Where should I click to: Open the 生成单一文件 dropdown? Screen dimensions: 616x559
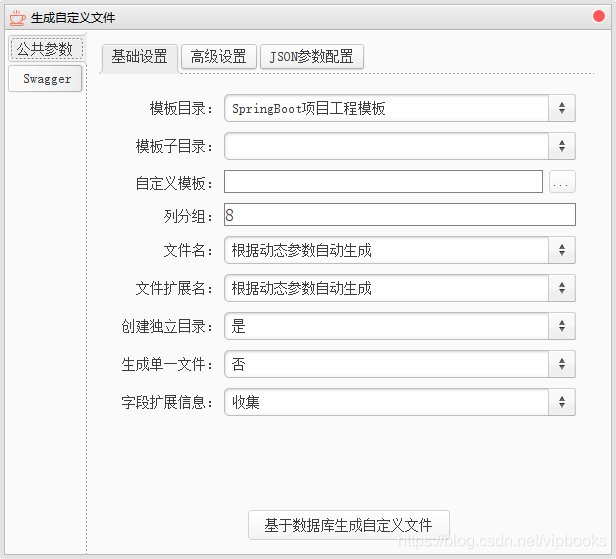tap(400, 364)
